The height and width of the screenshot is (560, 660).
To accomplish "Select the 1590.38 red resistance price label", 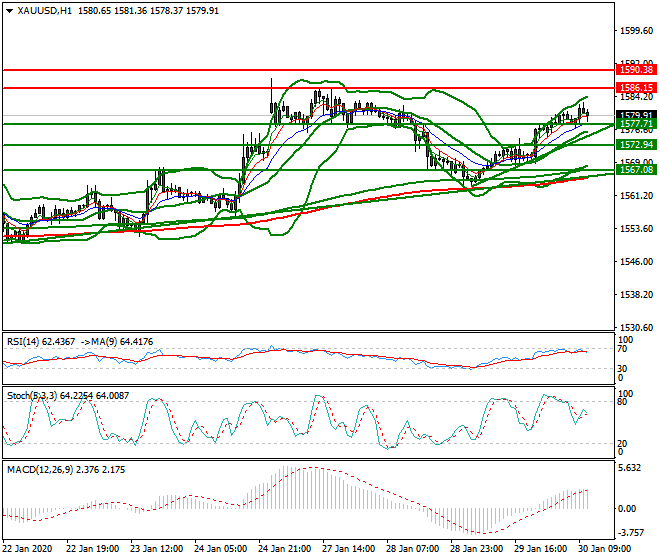I will [636, 69].
